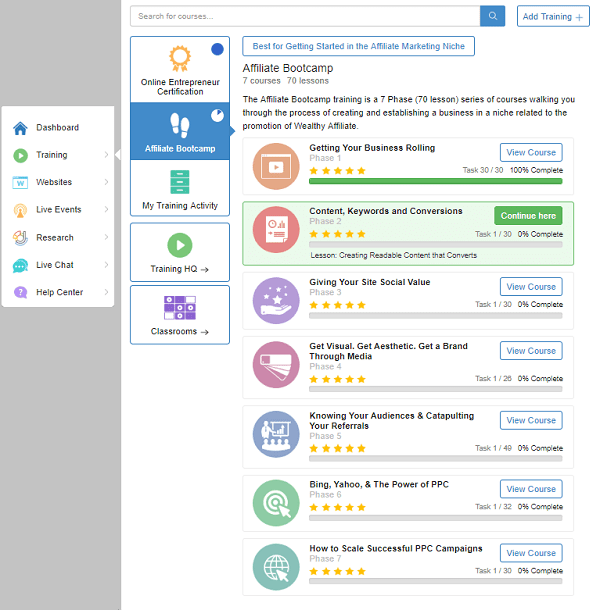Open the Classrooms link

click(x=180, y=315)
